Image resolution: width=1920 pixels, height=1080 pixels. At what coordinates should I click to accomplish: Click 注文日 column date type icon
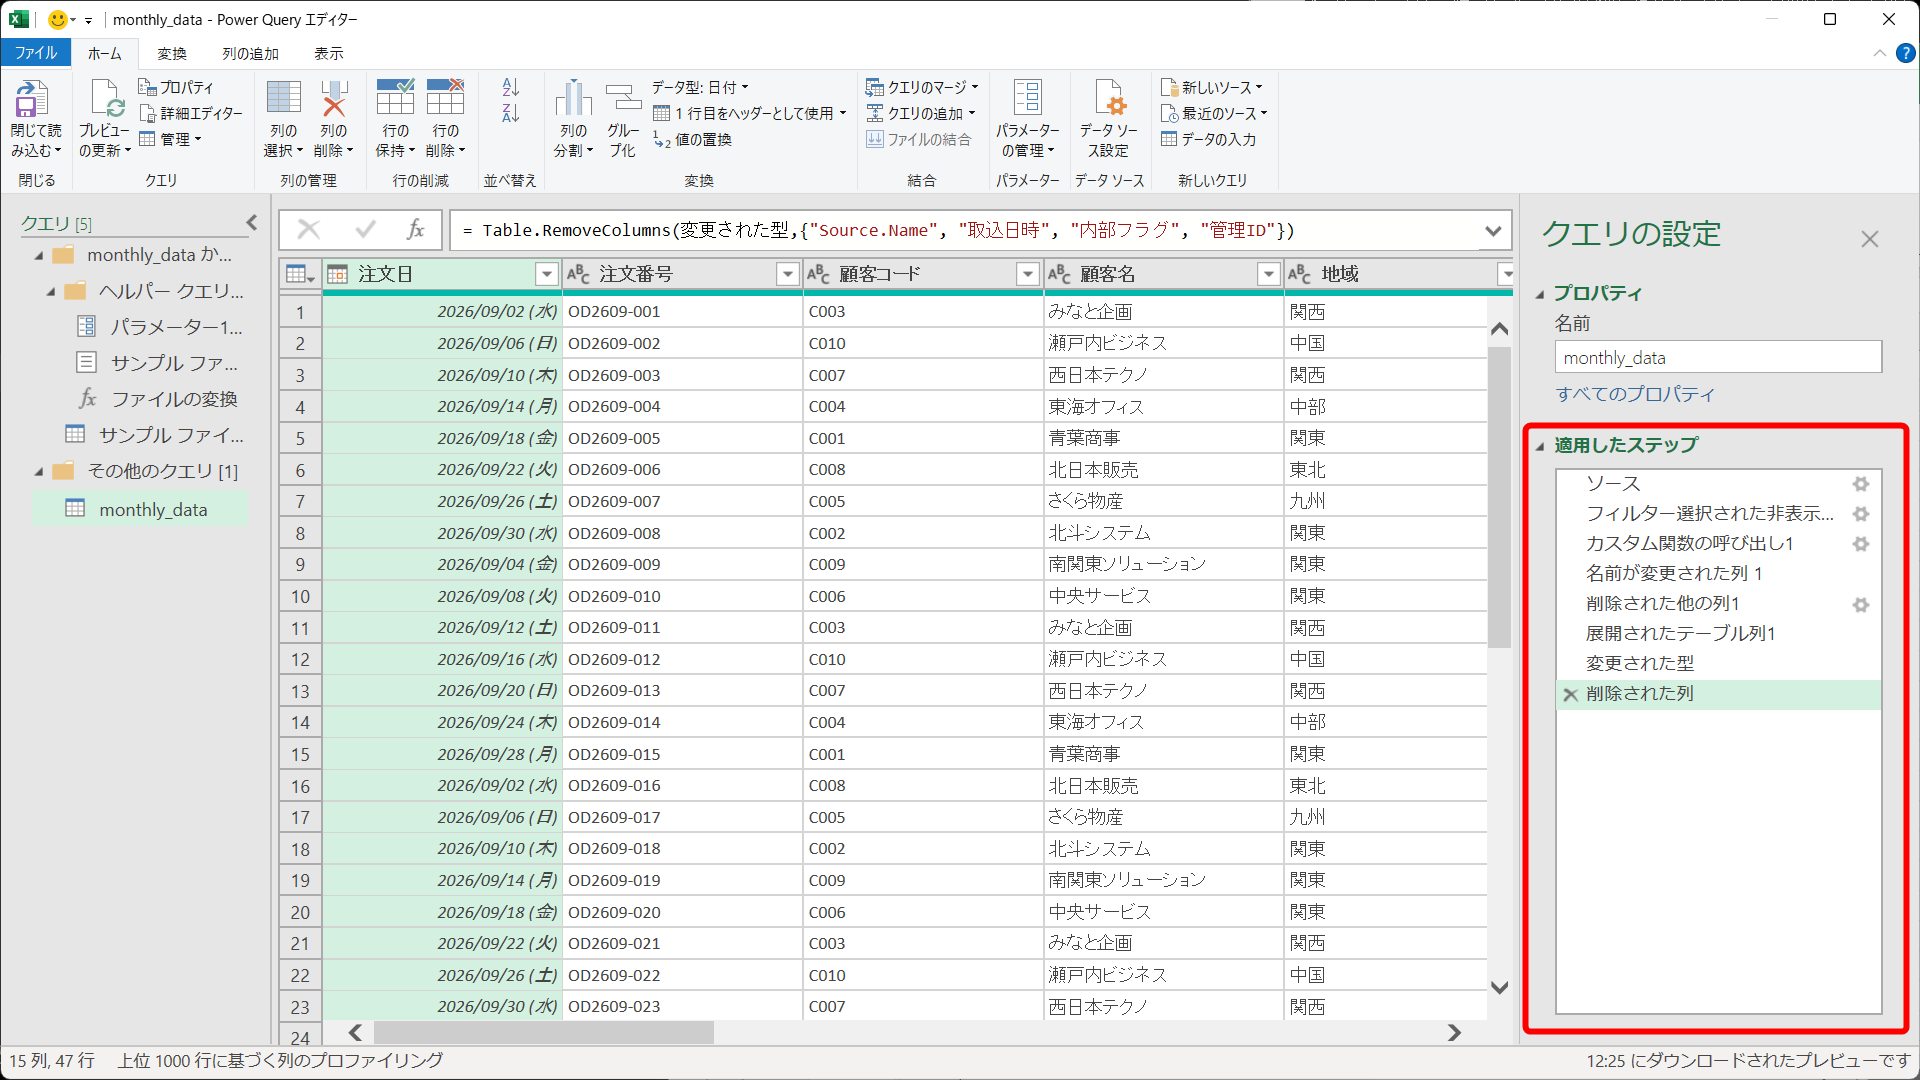[x=338, y=274]
